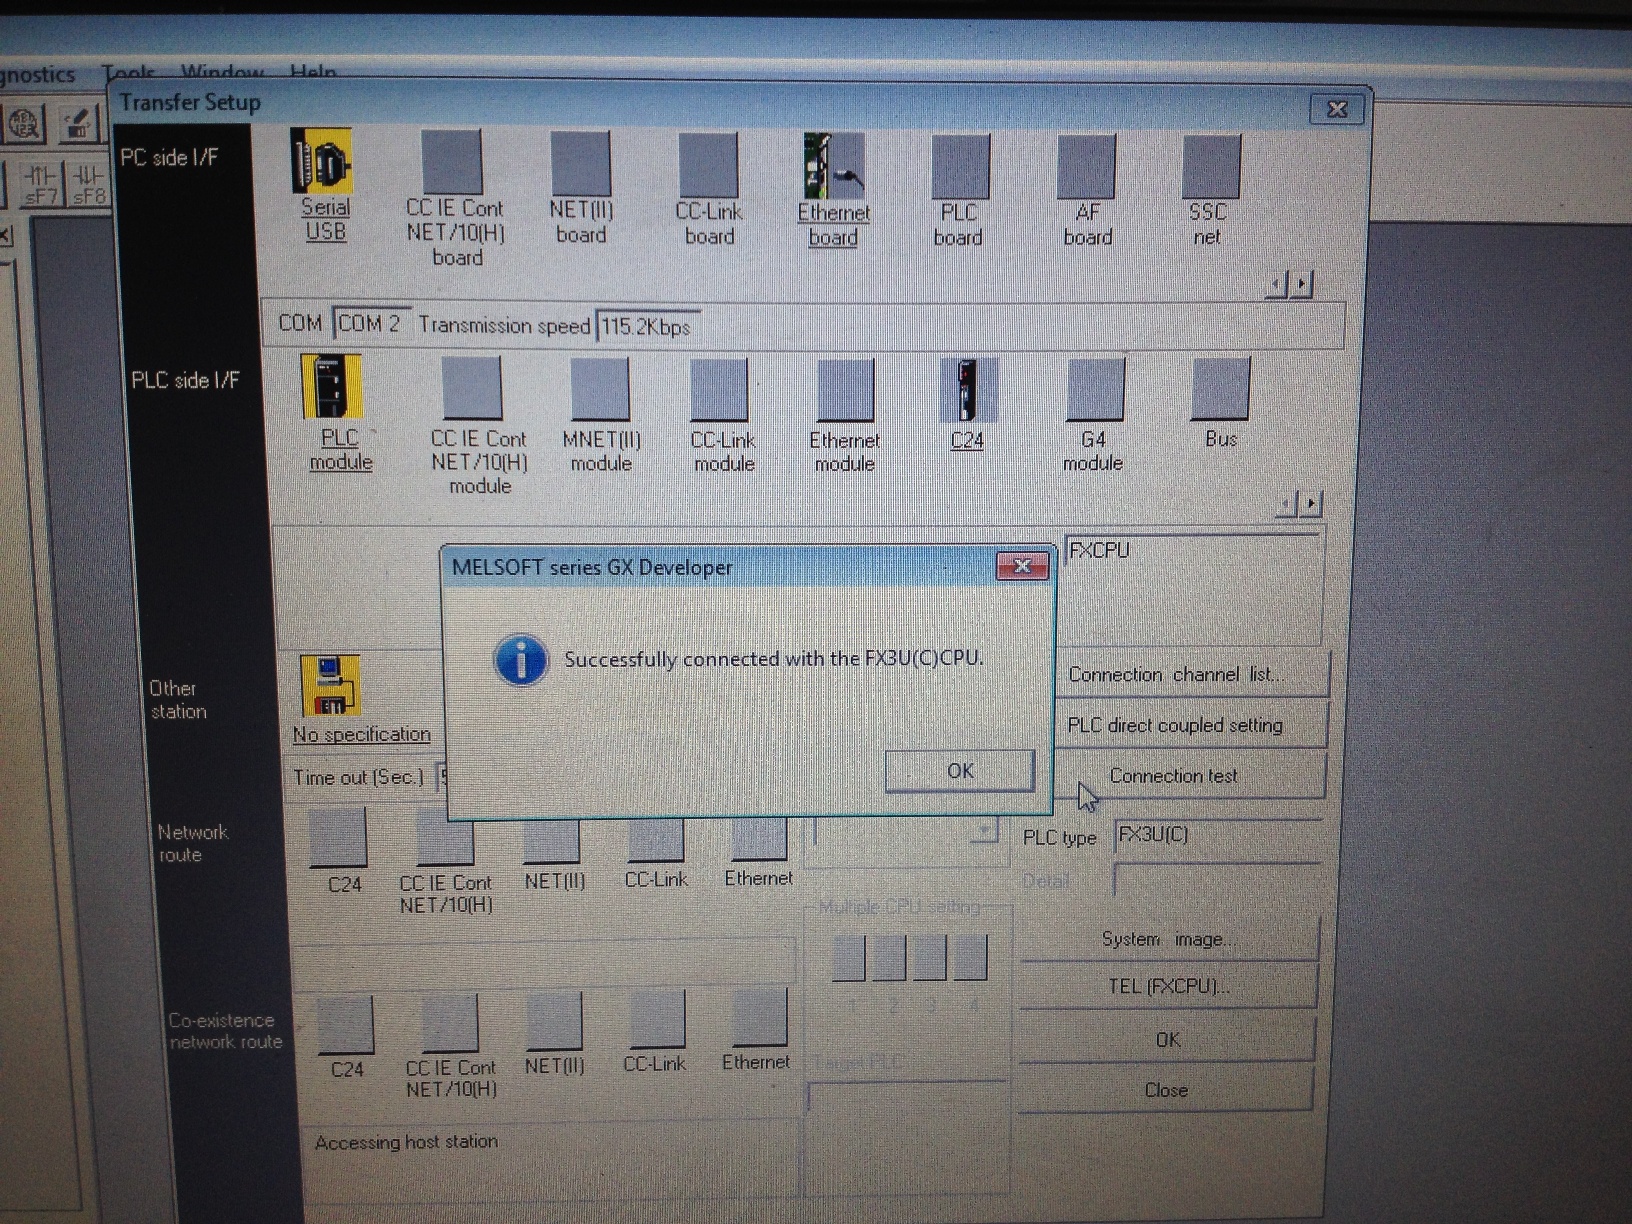Screen dimensions: 1632x1224
Task: Select CC IE Cont NET/10(H) module icon
Action: [x=471, y=389]
